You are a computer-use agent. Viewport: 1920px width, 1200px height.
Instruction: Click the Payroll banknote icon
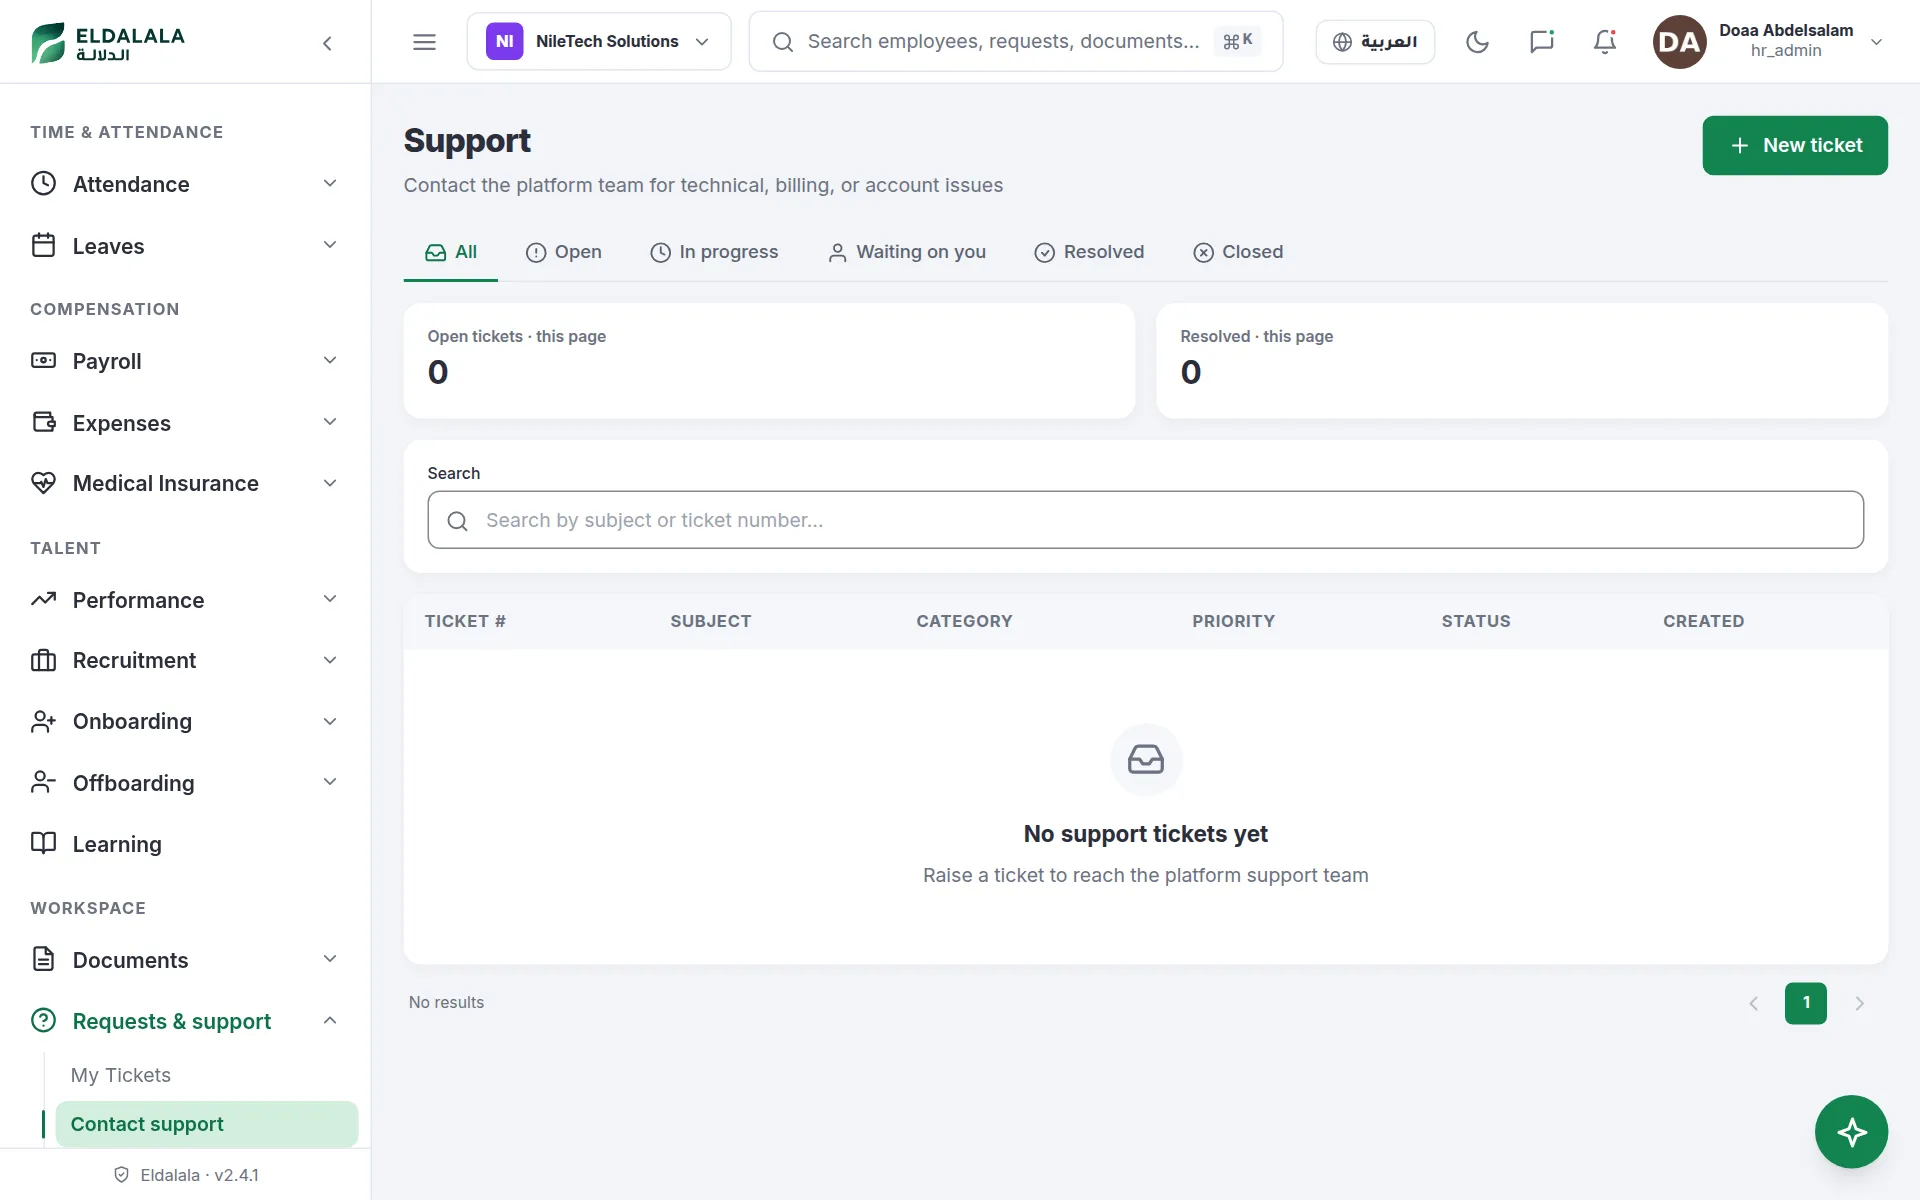coord(43,361)
